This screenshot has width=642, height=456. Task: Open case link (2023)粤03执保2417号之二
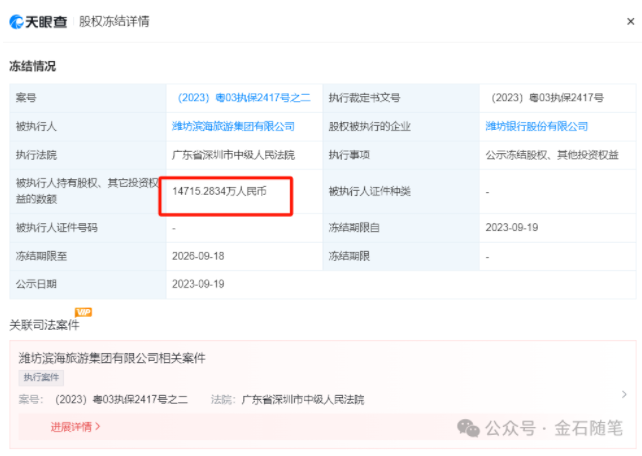pyautogui.click(x=244, y=98)
